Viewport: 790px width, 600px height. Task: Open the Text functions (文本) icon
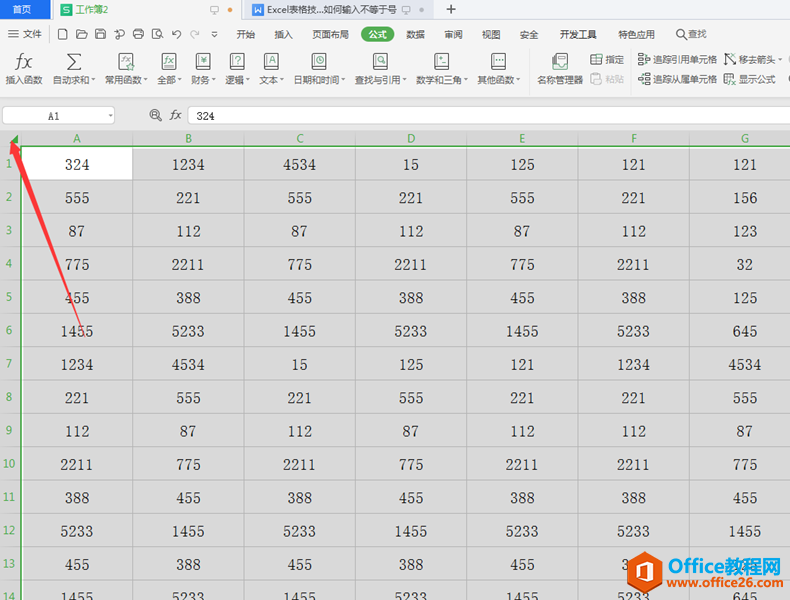pyautogui.click(x=271, y=62)
